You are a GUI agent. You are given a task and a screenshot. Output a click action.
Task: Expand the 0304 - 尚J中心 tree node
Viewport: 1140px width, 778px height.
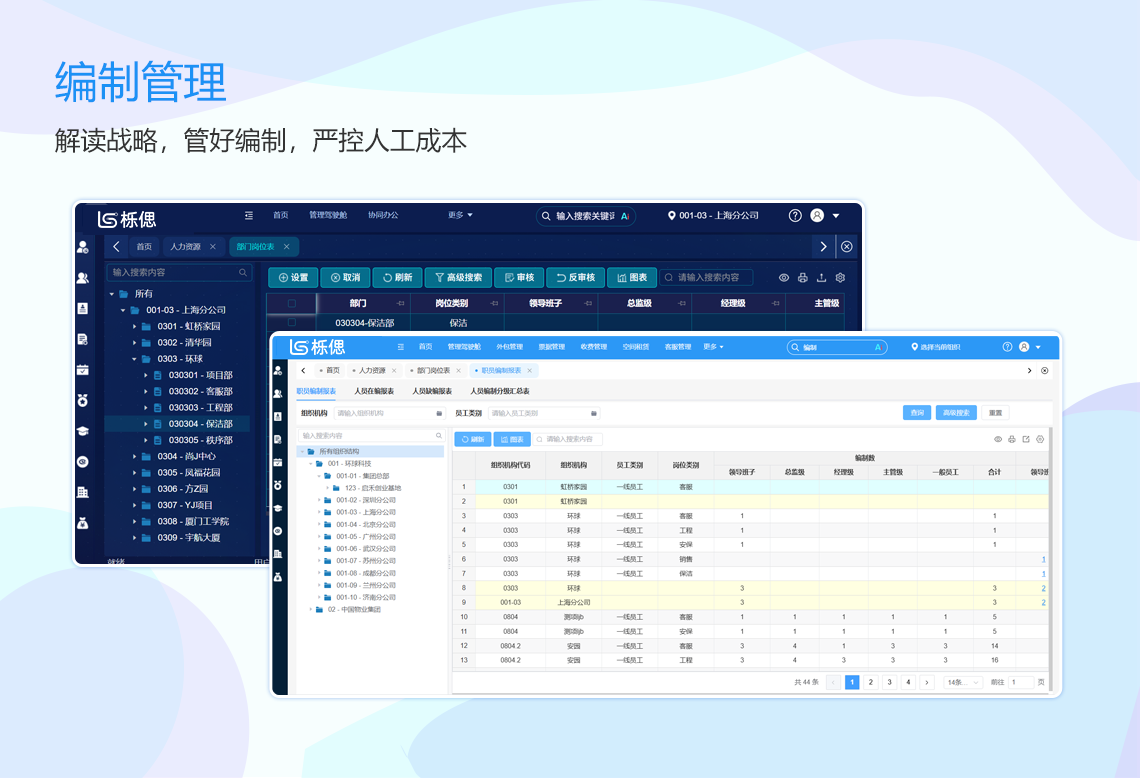pyautogui.click(x=134, y=456)
